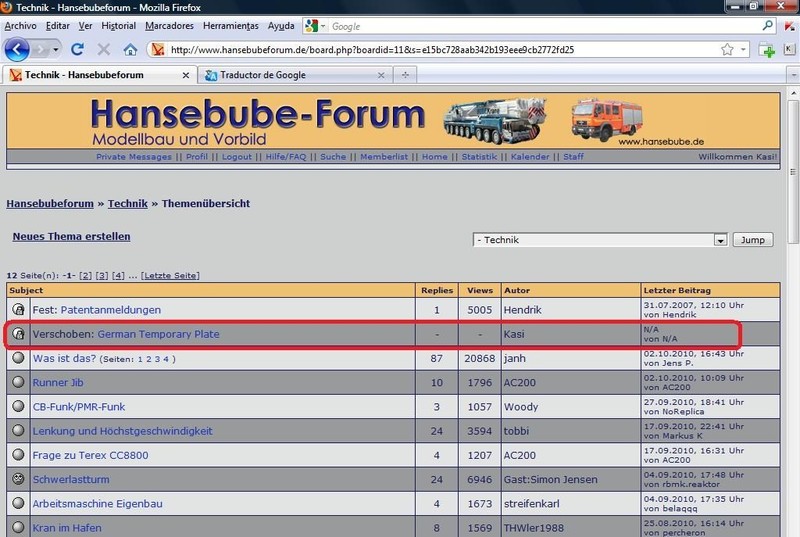Open the Technik breadcrumb link
The width and height of the screenshot is (800, 537).
pos(128,203)
